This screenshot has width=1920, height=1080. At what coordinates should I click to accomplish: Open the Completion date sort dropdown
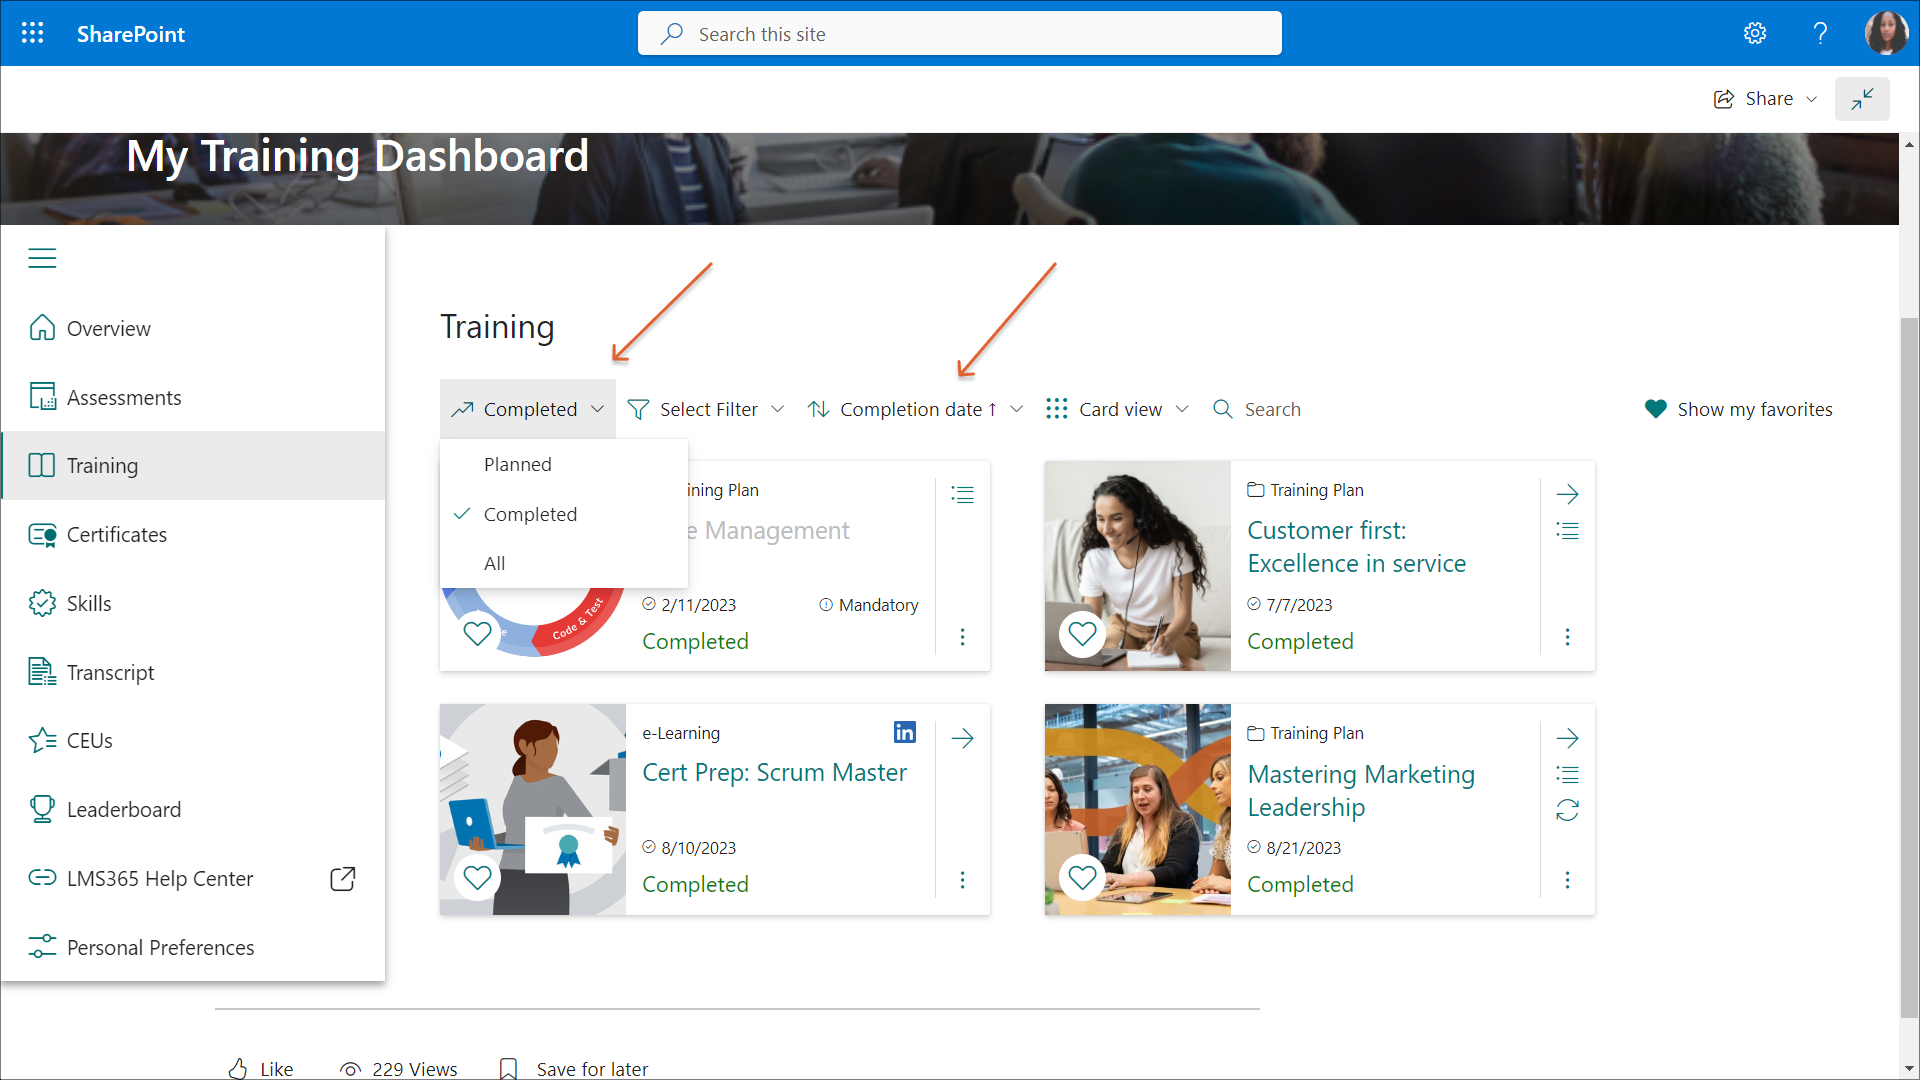pos(915,409)
